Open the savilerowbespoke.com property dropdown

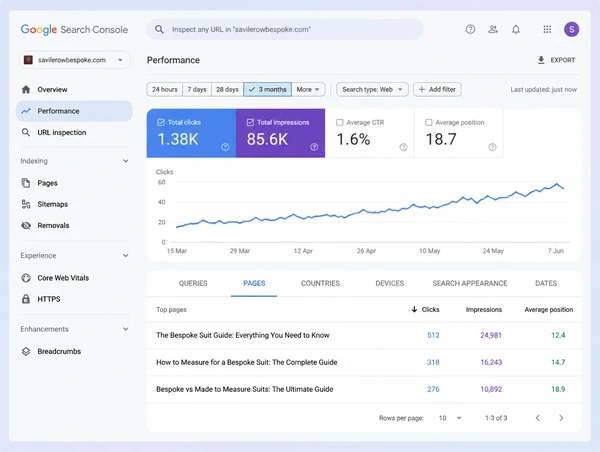[x=74, y=60]
